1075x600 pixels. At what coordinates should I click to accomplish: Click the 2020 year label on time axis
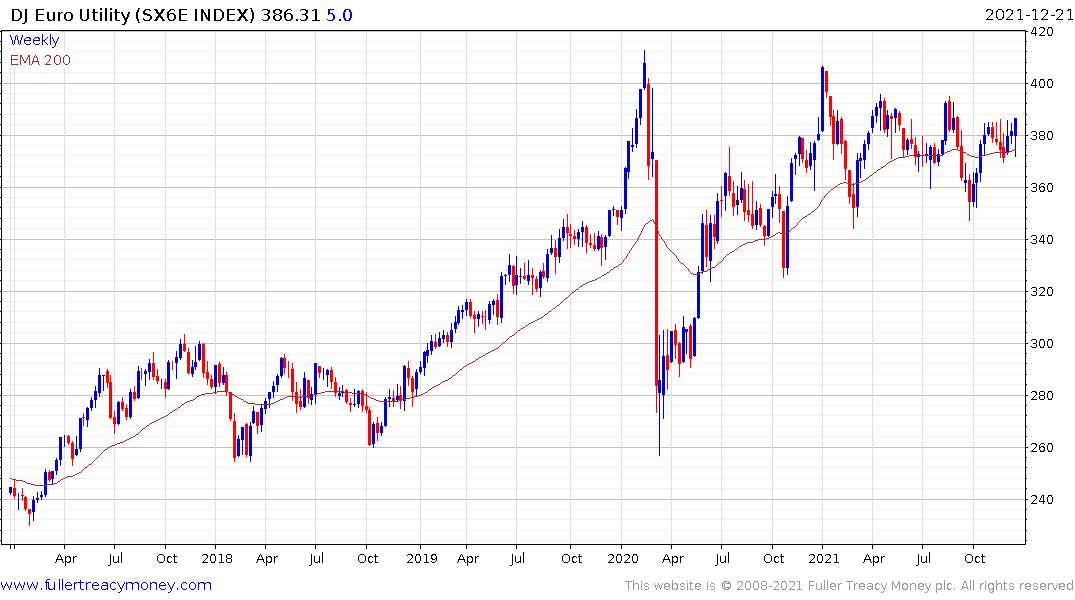pyautogui.click(x=623, y=559)
